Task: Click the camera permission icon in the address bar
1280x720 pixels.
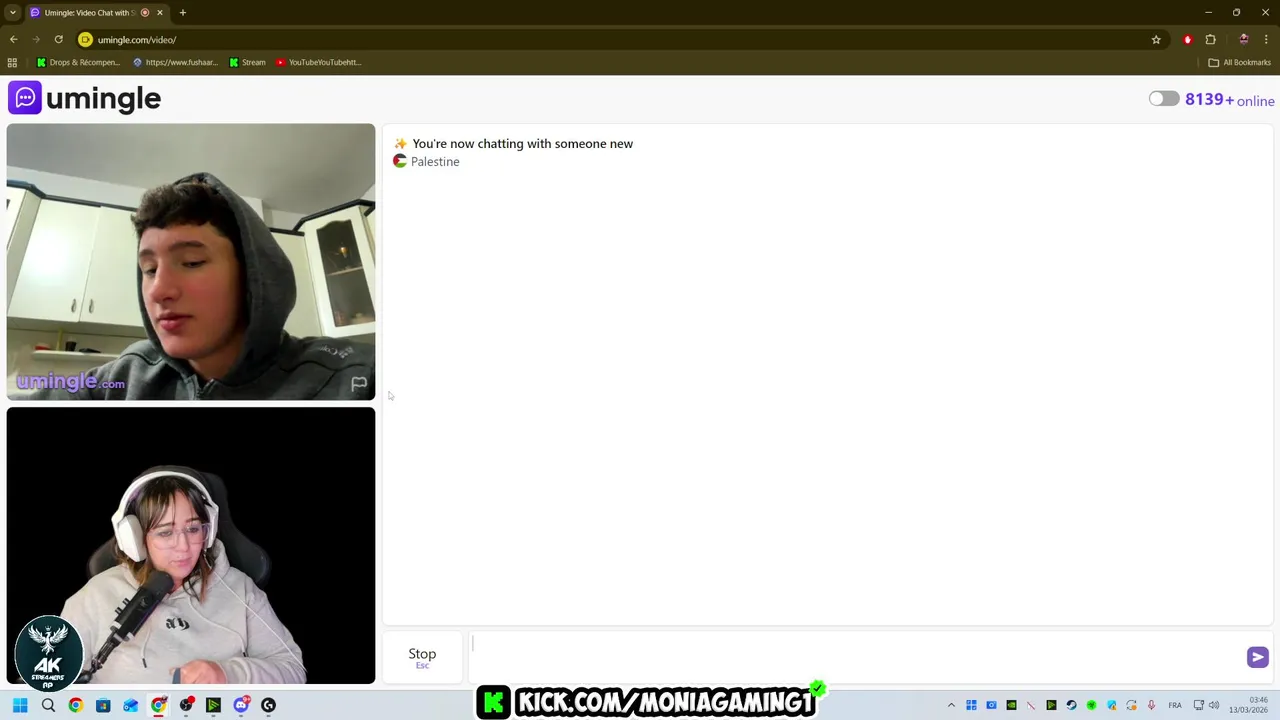Action: 85,40
